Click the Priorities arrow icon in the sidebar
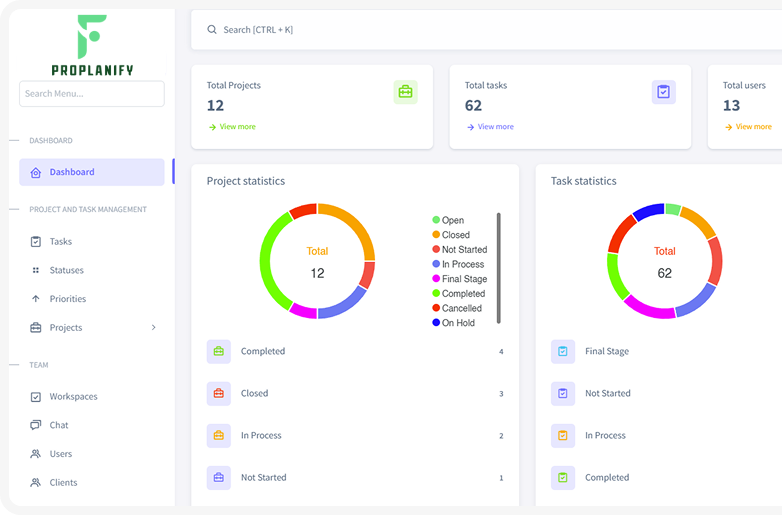Image resolution: width=782 pixels, height=515 pixels. pyautogui.click(x=36, y=299)
